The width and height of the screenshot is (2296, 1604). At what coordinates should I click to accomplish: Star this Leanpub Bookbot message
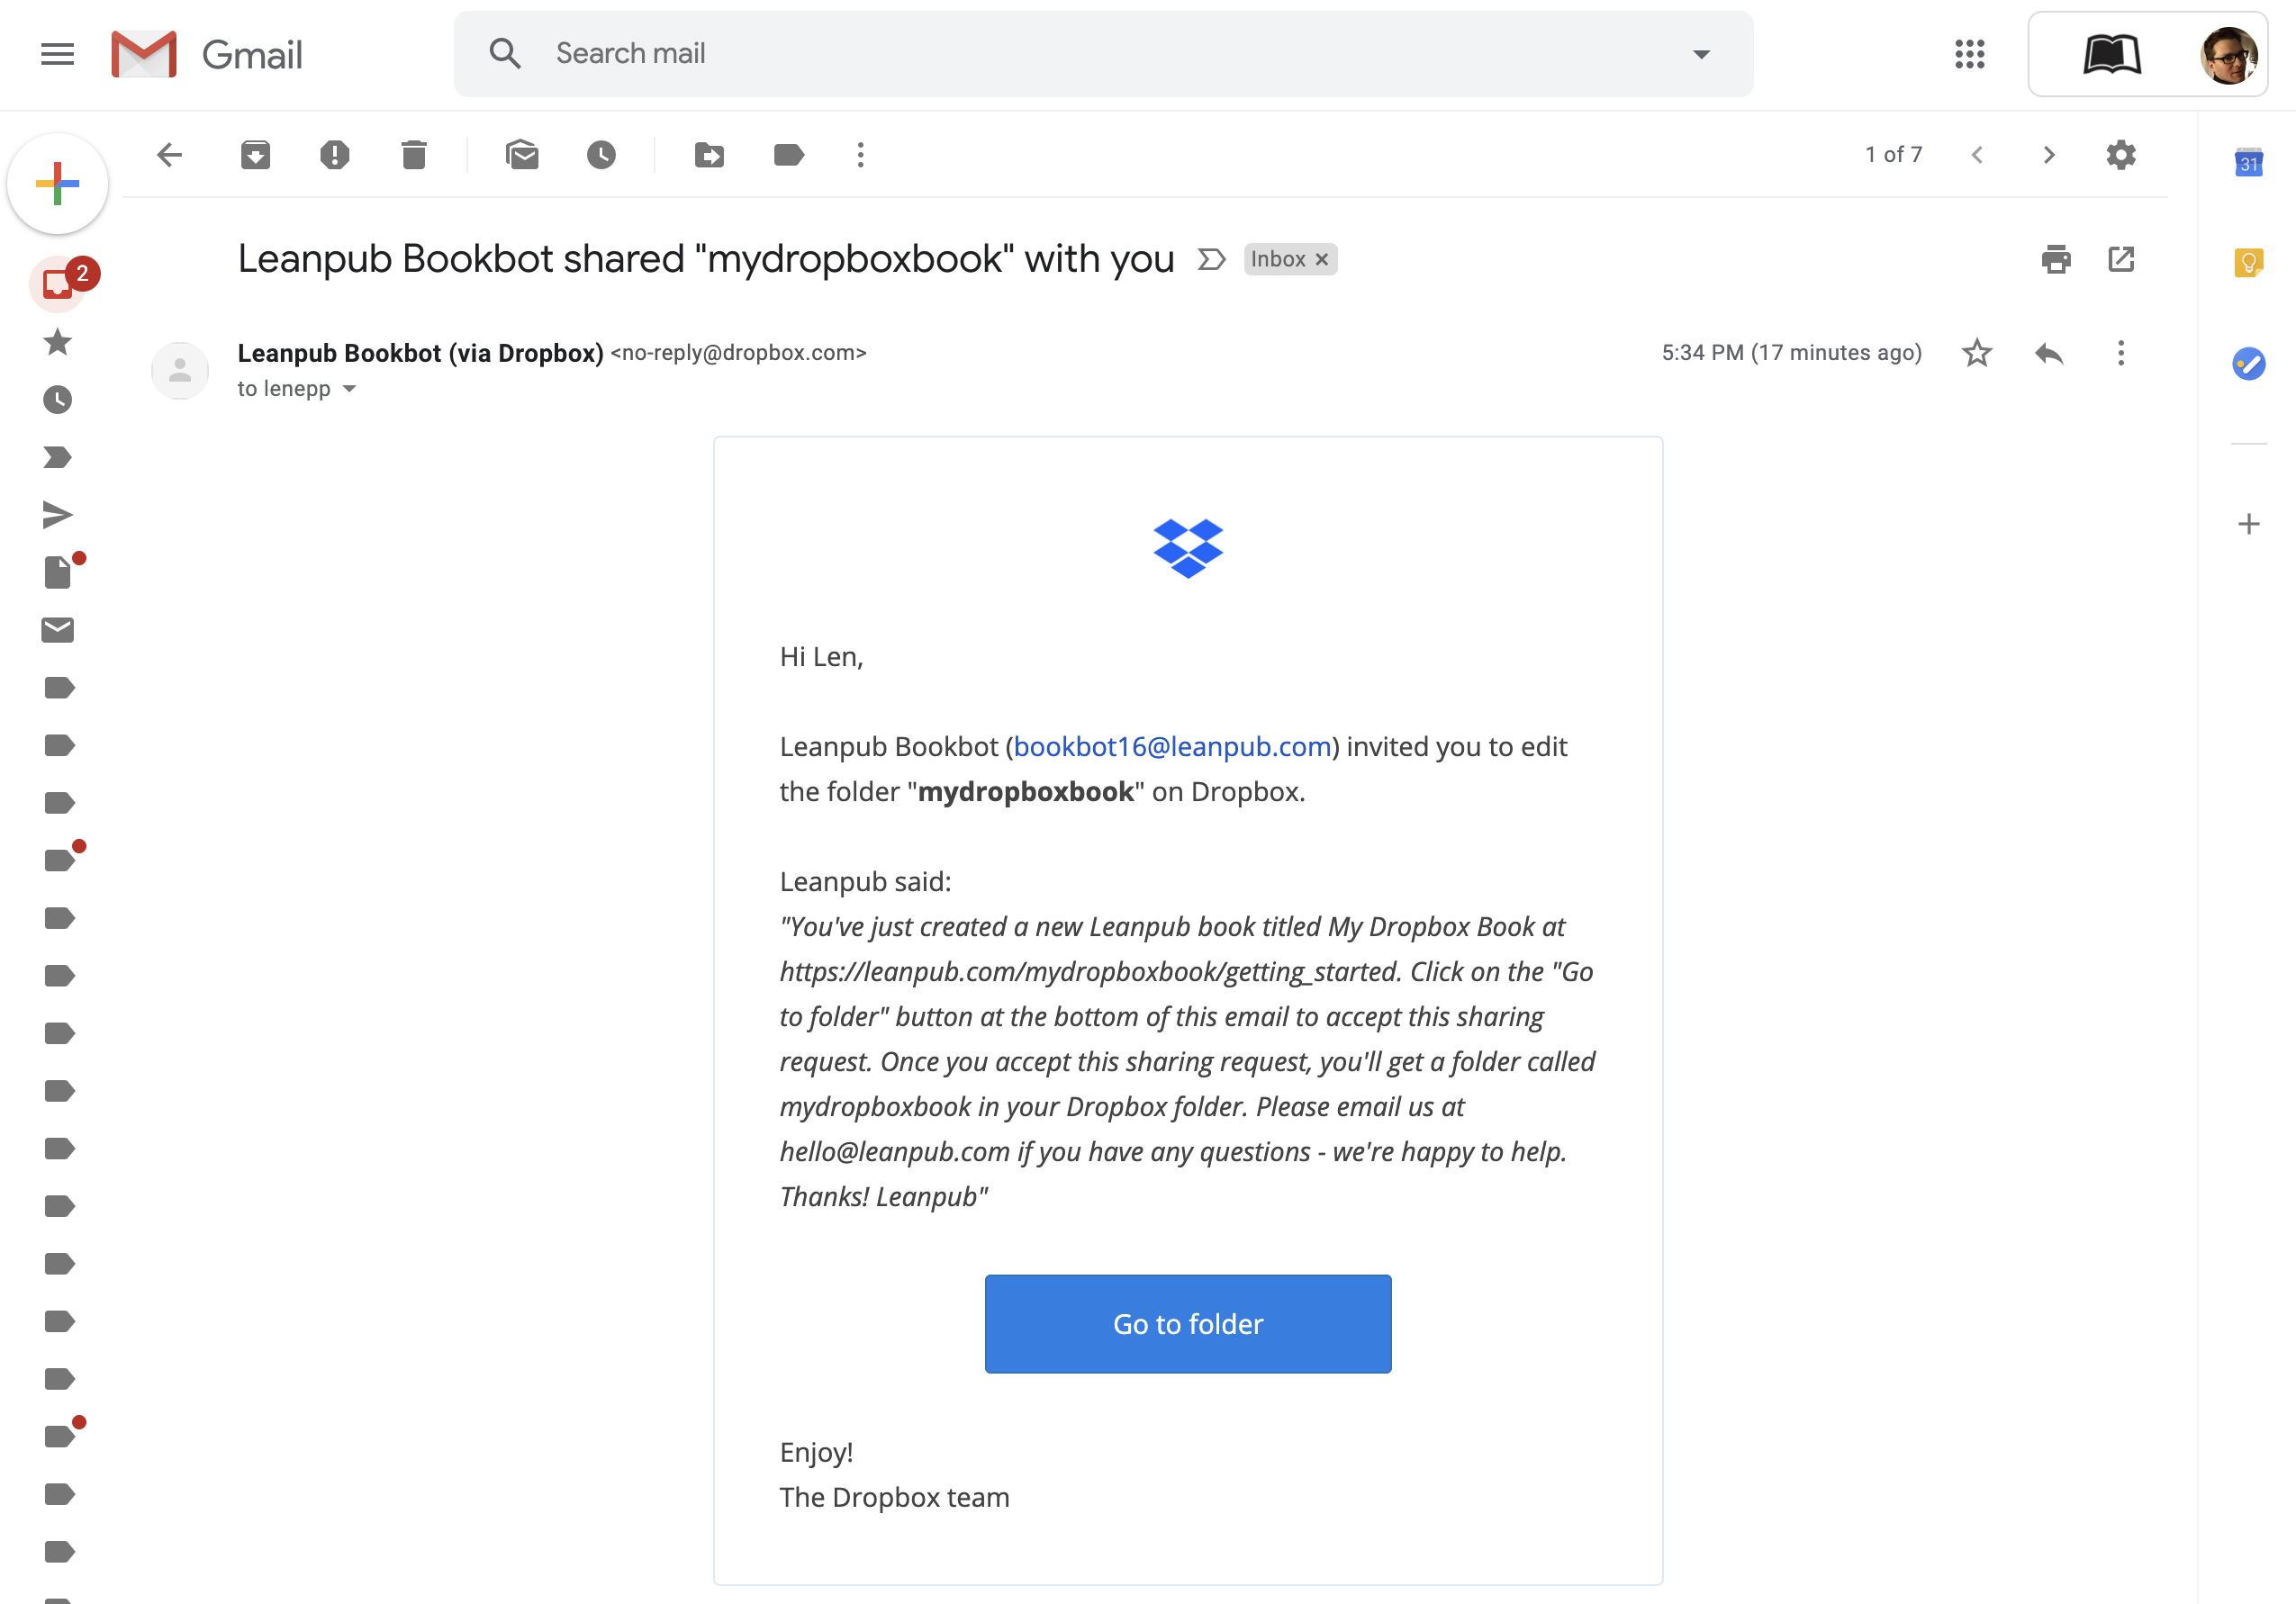(1976, 353)
